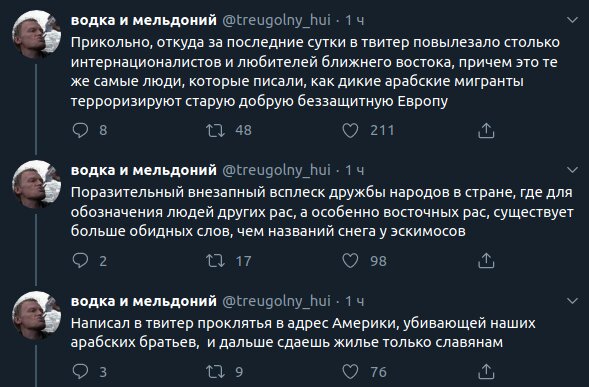This screenshot has height=387, width=589.
Task: Retweet the tweet with 9 retweets
Action: 215,372
